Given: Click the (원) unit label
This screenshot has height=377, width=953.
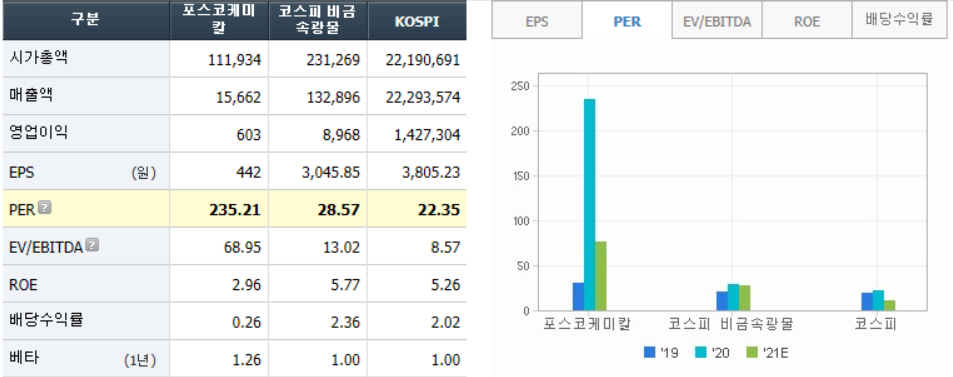Looking at the screenshot, I should [143, 173].
